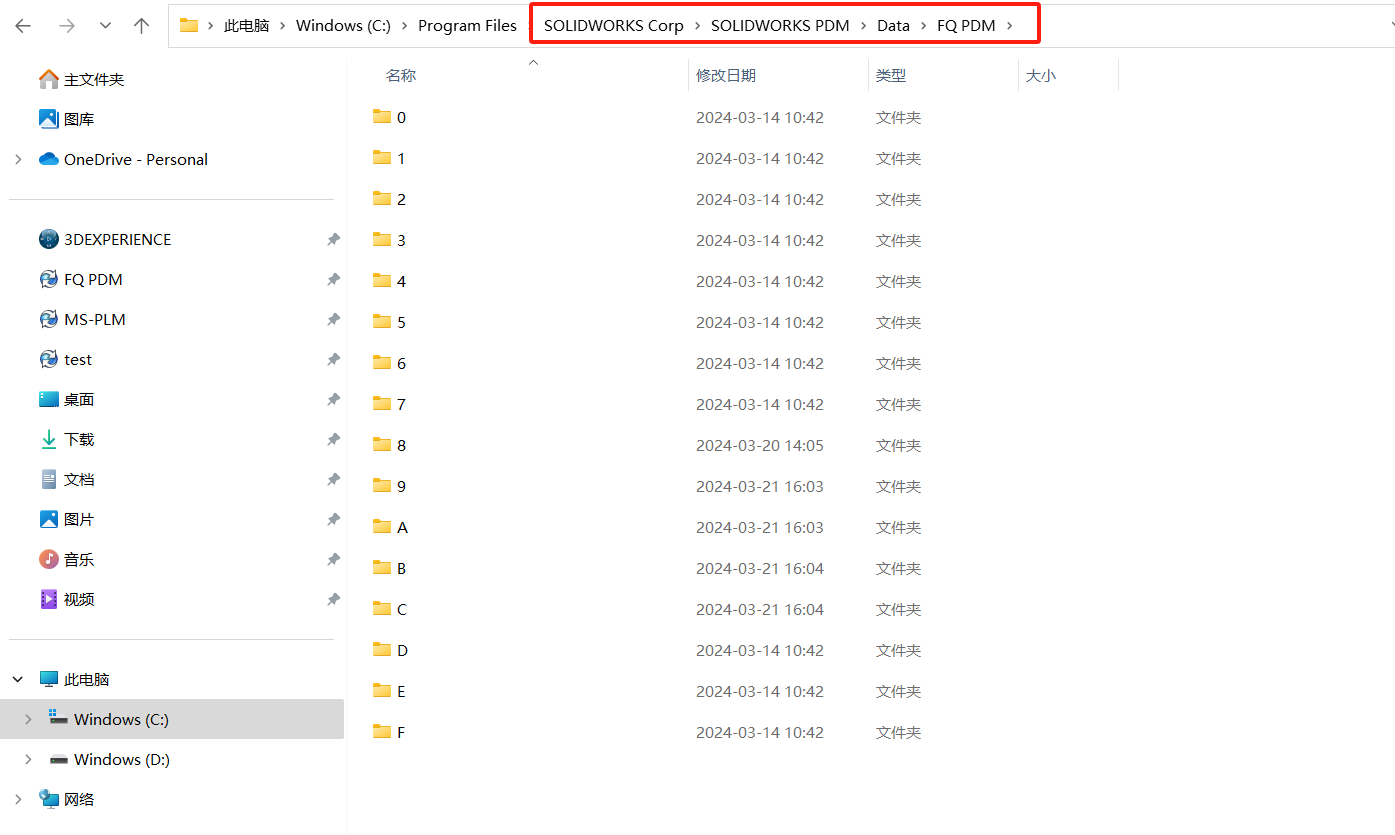This screenshot has width=1395, height=835.
Task: Expand Windows (C:) drive node
Action: [x=28, y=719]
